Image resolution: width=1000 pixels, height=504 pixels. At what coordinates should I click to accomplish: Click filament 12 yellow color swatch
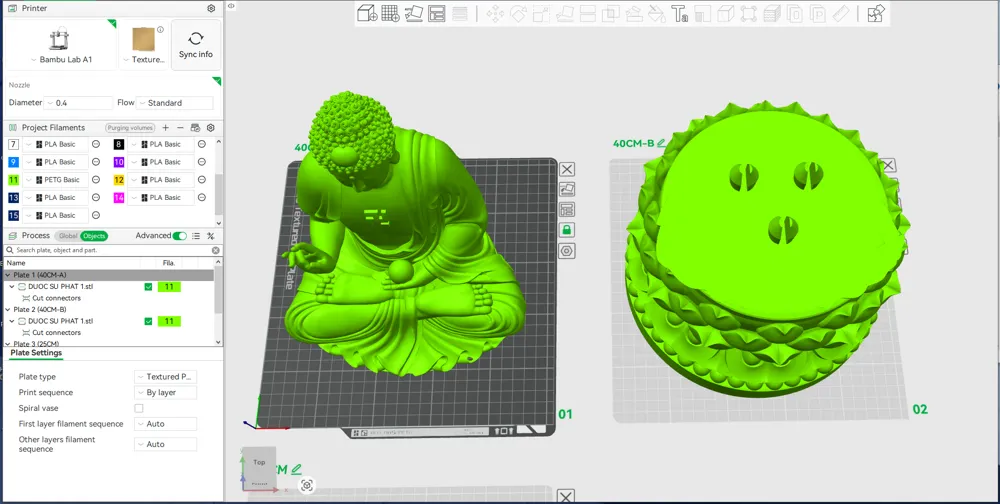pos(119,180)
